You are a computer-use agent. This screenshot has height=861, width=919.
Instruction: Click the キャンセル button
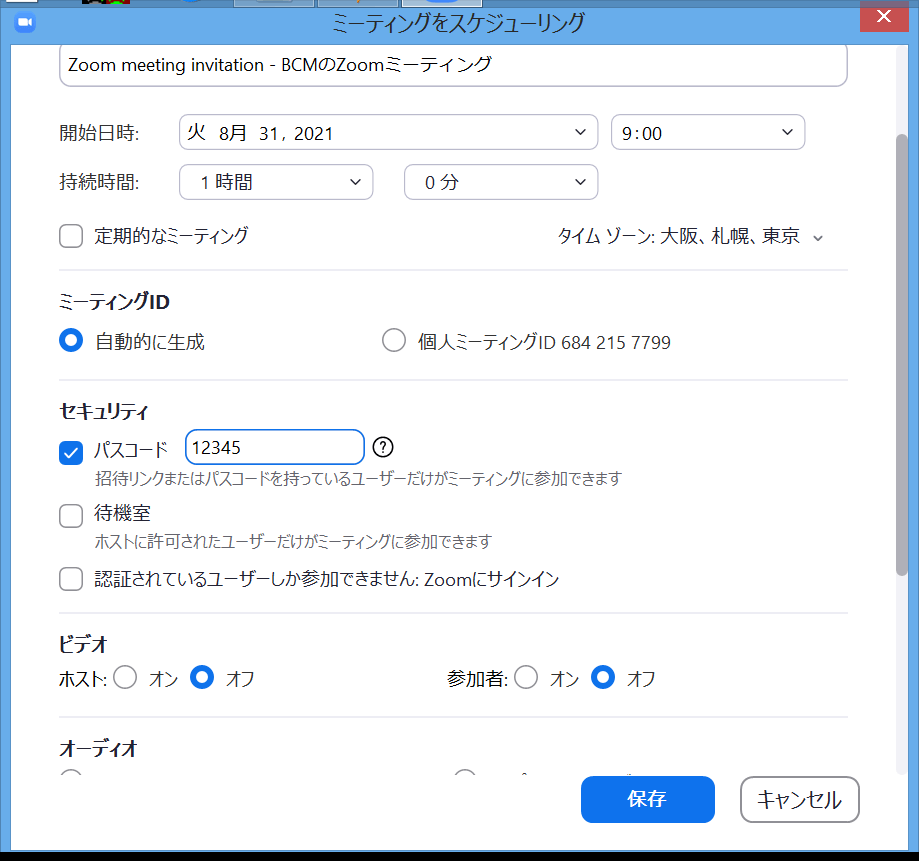(799, 799)
